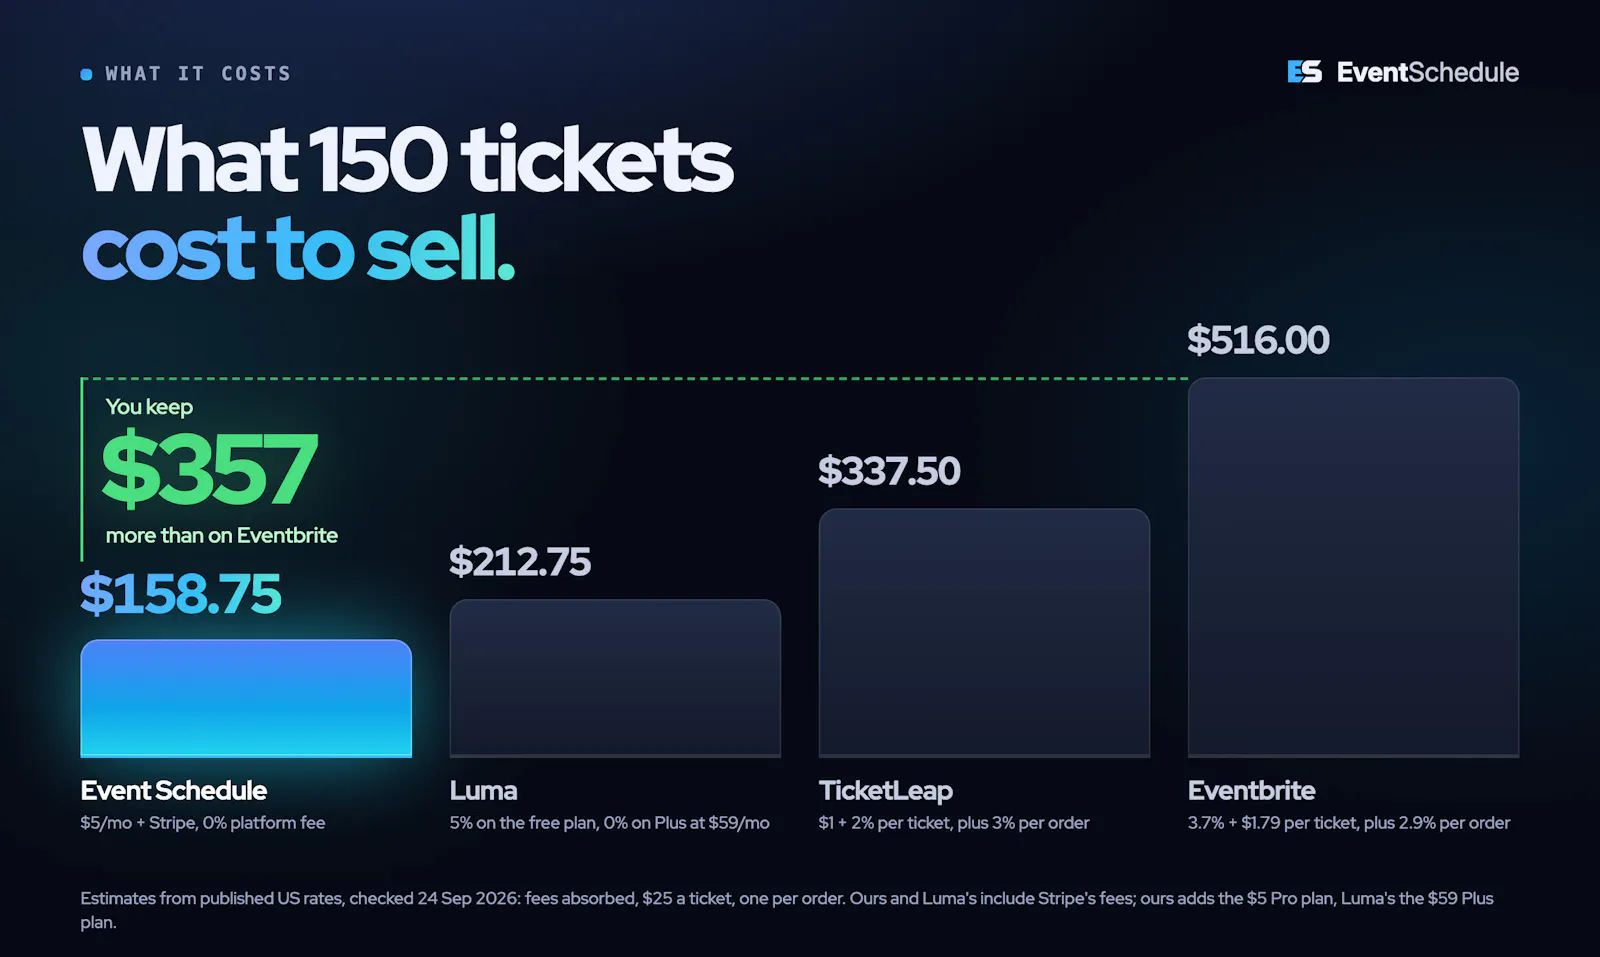The width and height of the screenshot is (1600, 957).
Task: Click the EventSchedule brand name
Action: coord(1427,72)
